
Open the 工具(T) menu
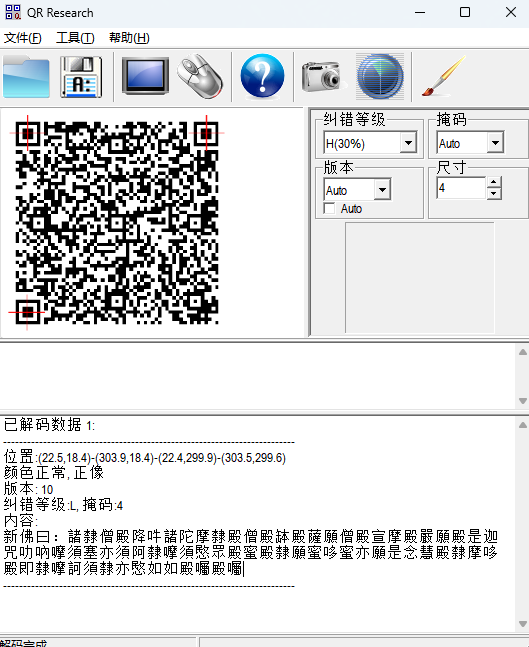pyautogui.click(x=75, y=38)
